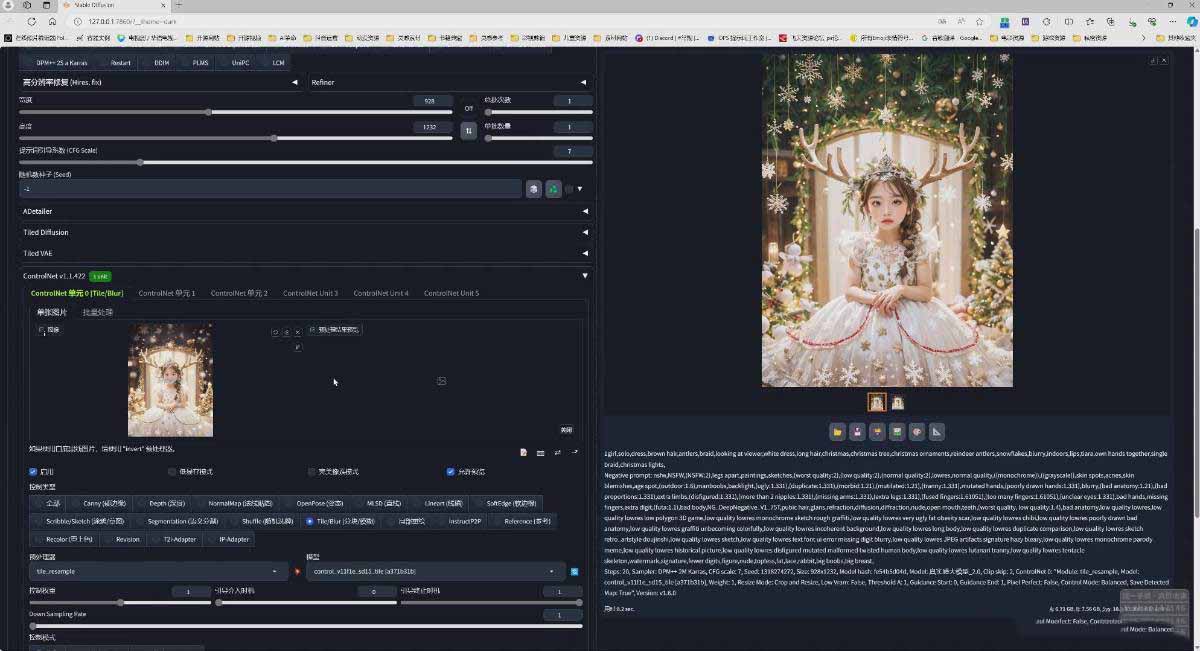
Task: Expand the ADetailer section
Action: coord(300,211)
